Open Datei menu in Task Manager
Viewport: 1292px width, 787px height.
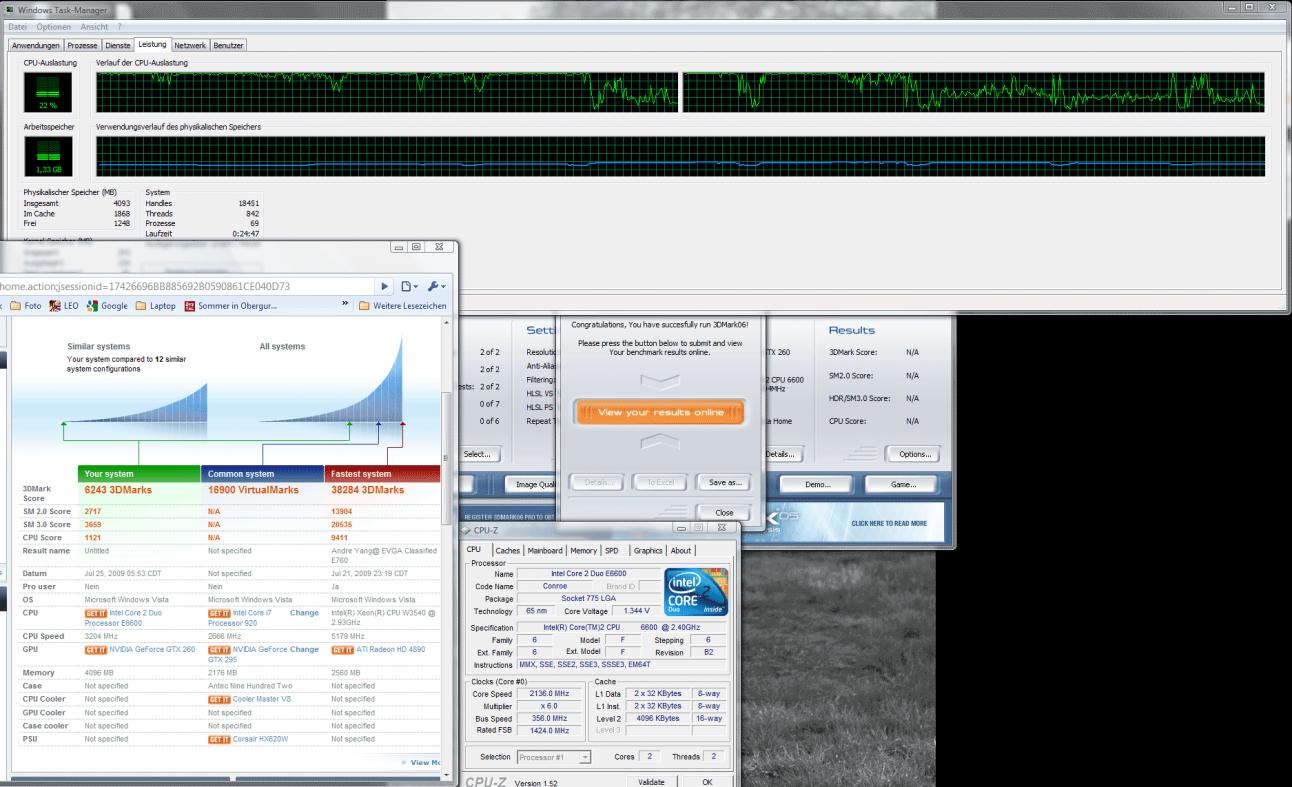tap(17, 25)
